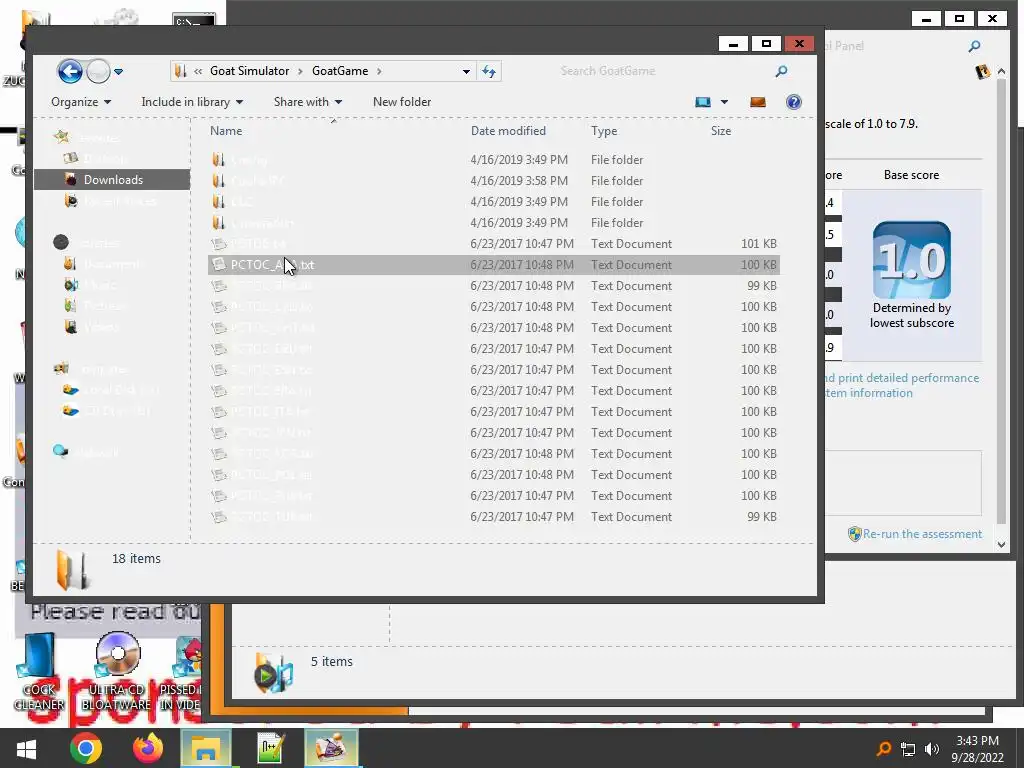Open the address bar history dropdown
Image resolution: width=1024 pixels, height=768 pixels.
coord(466,71)
